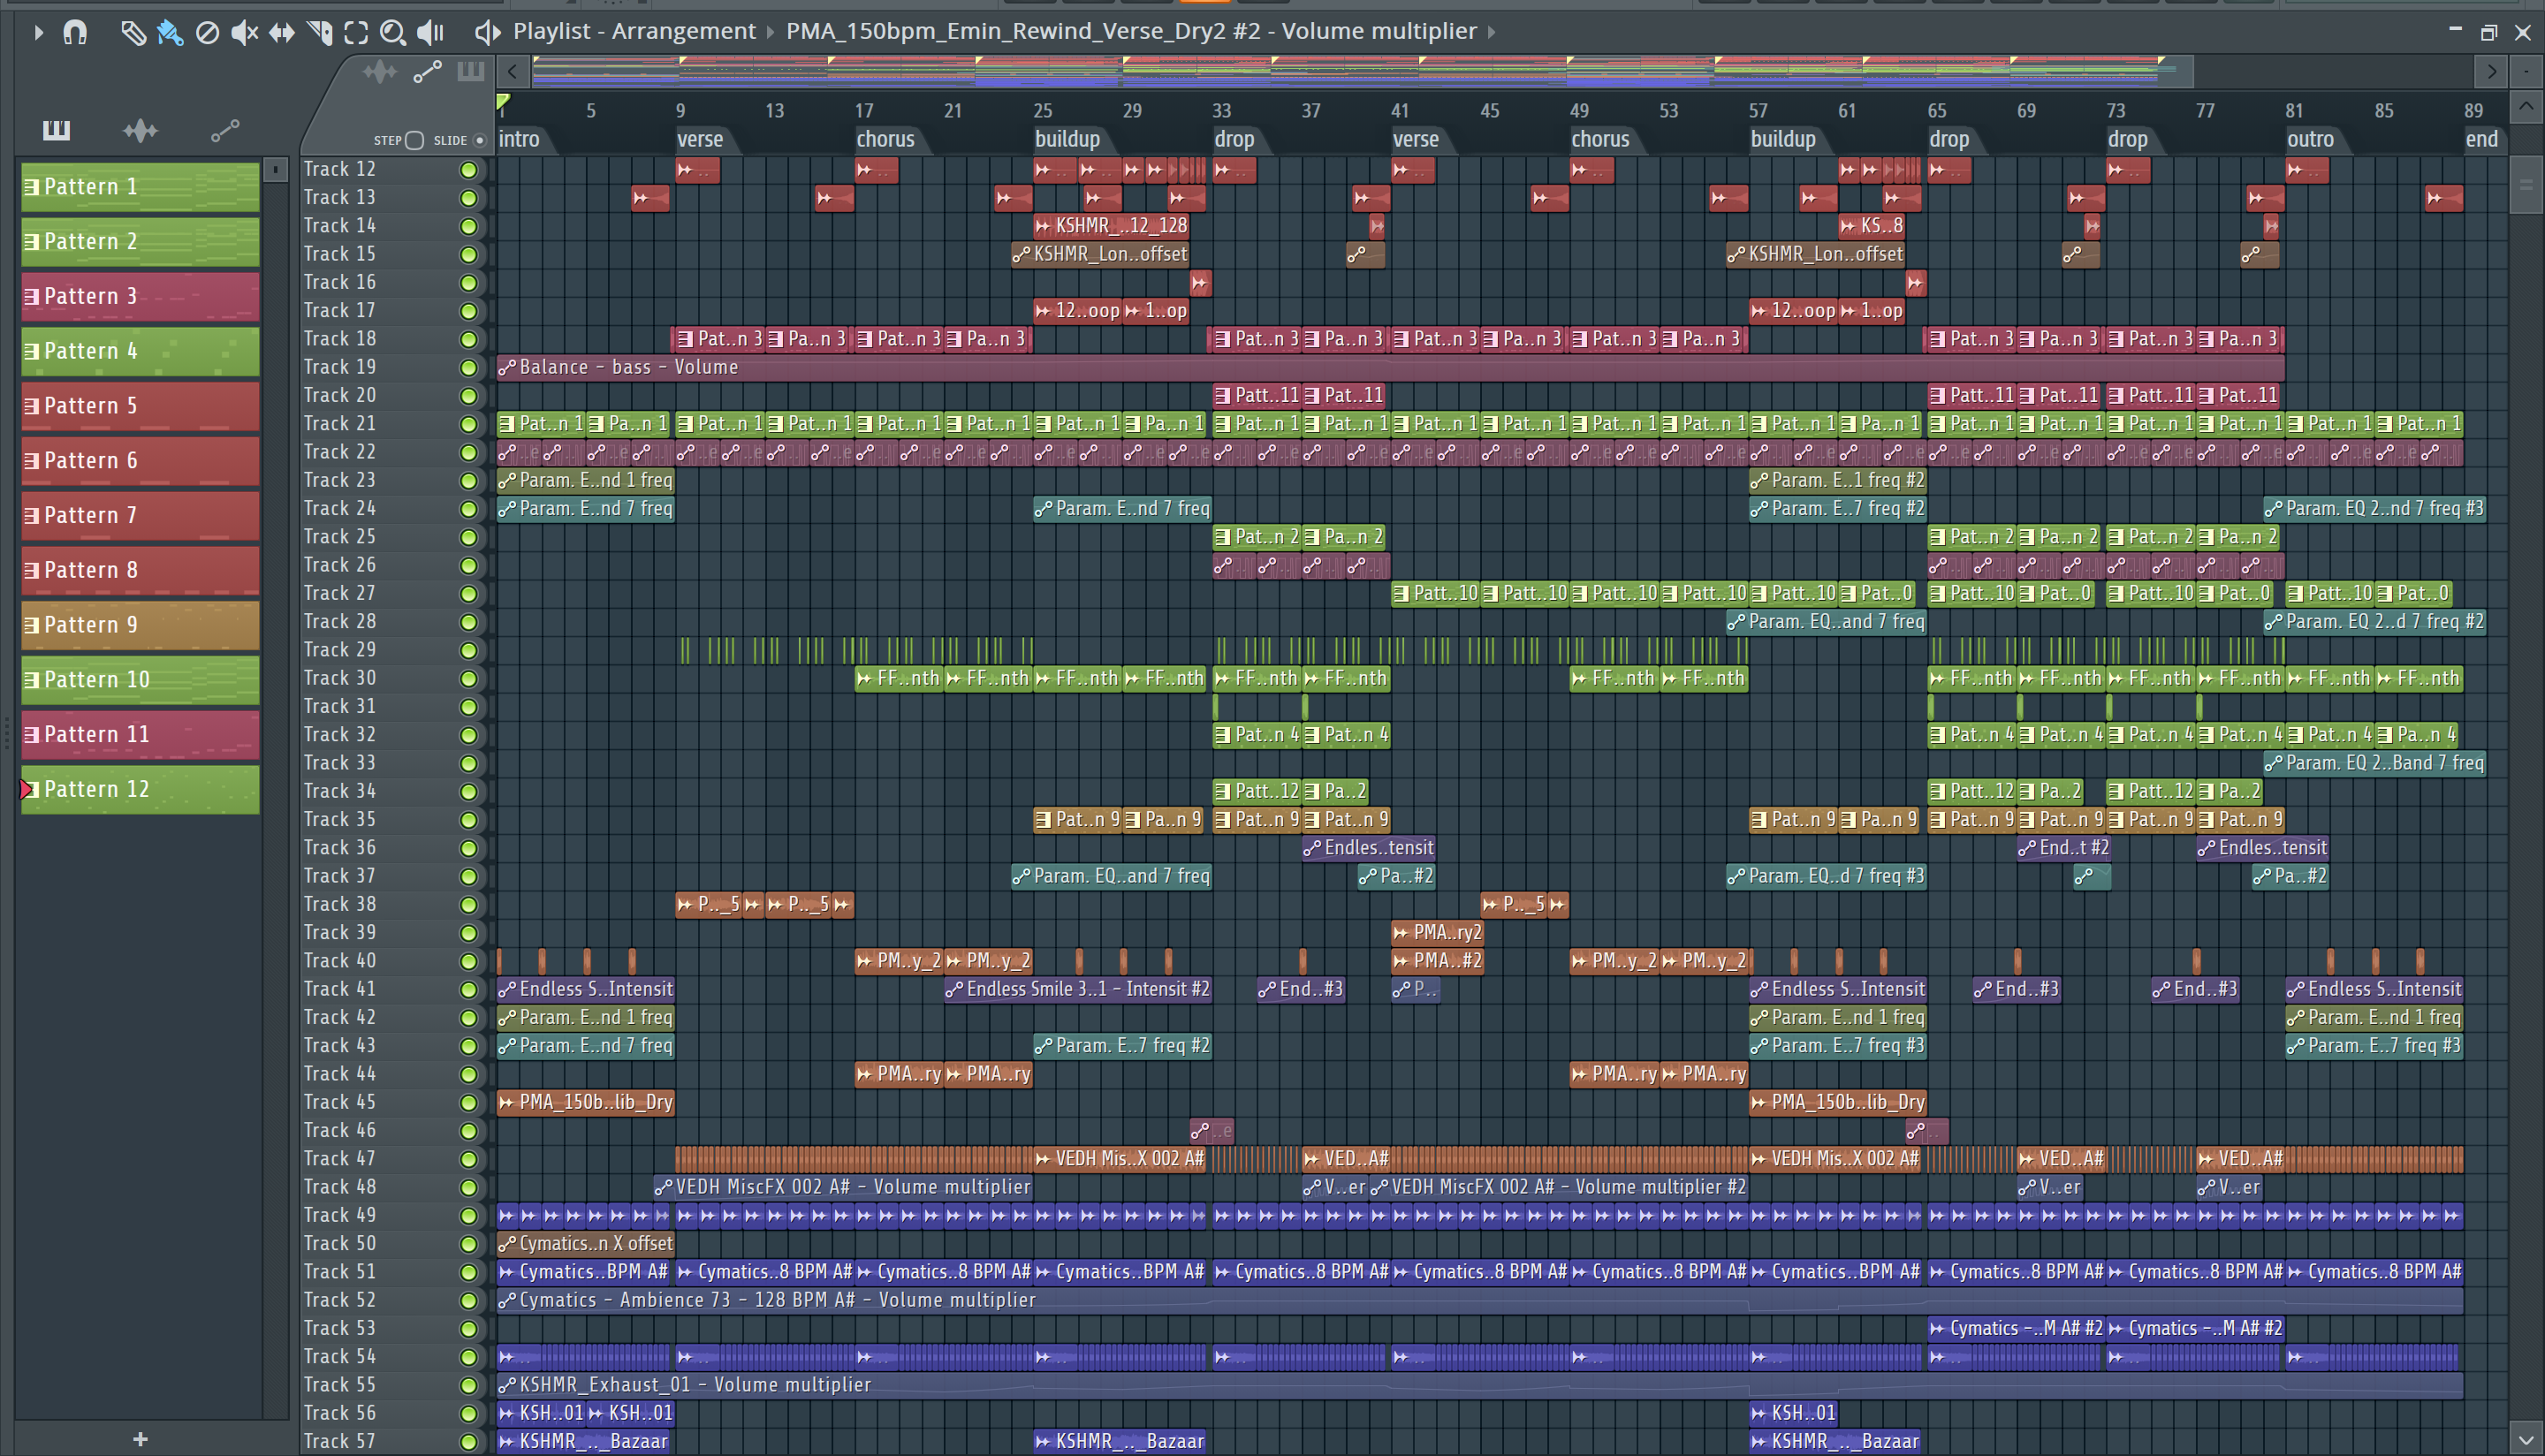Expand the arrow after Playlist - Arrangement
2545x1456 pixels.
coord(771,32)
